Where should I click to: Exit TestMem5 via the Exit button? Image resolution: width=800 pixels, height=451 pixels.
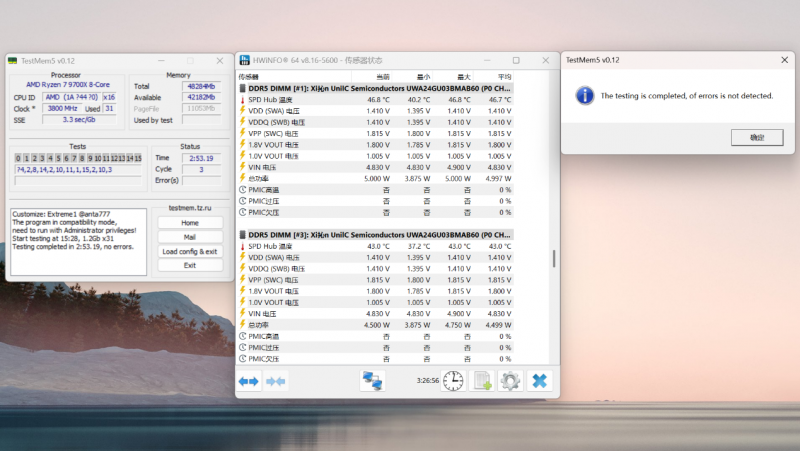coord(190,265)
